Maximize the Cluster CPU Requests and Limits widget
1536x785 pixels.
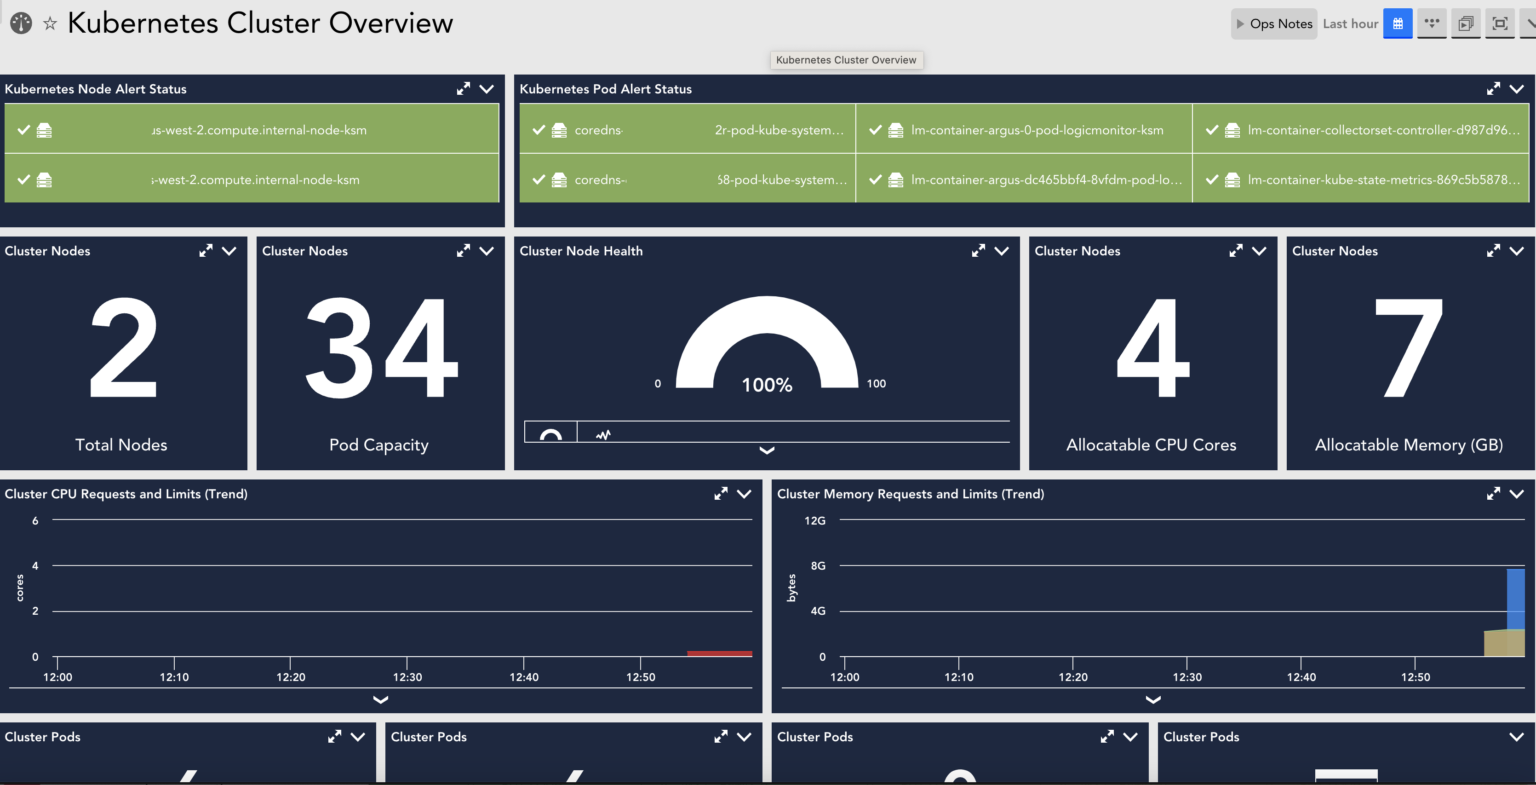click(721, 493)
